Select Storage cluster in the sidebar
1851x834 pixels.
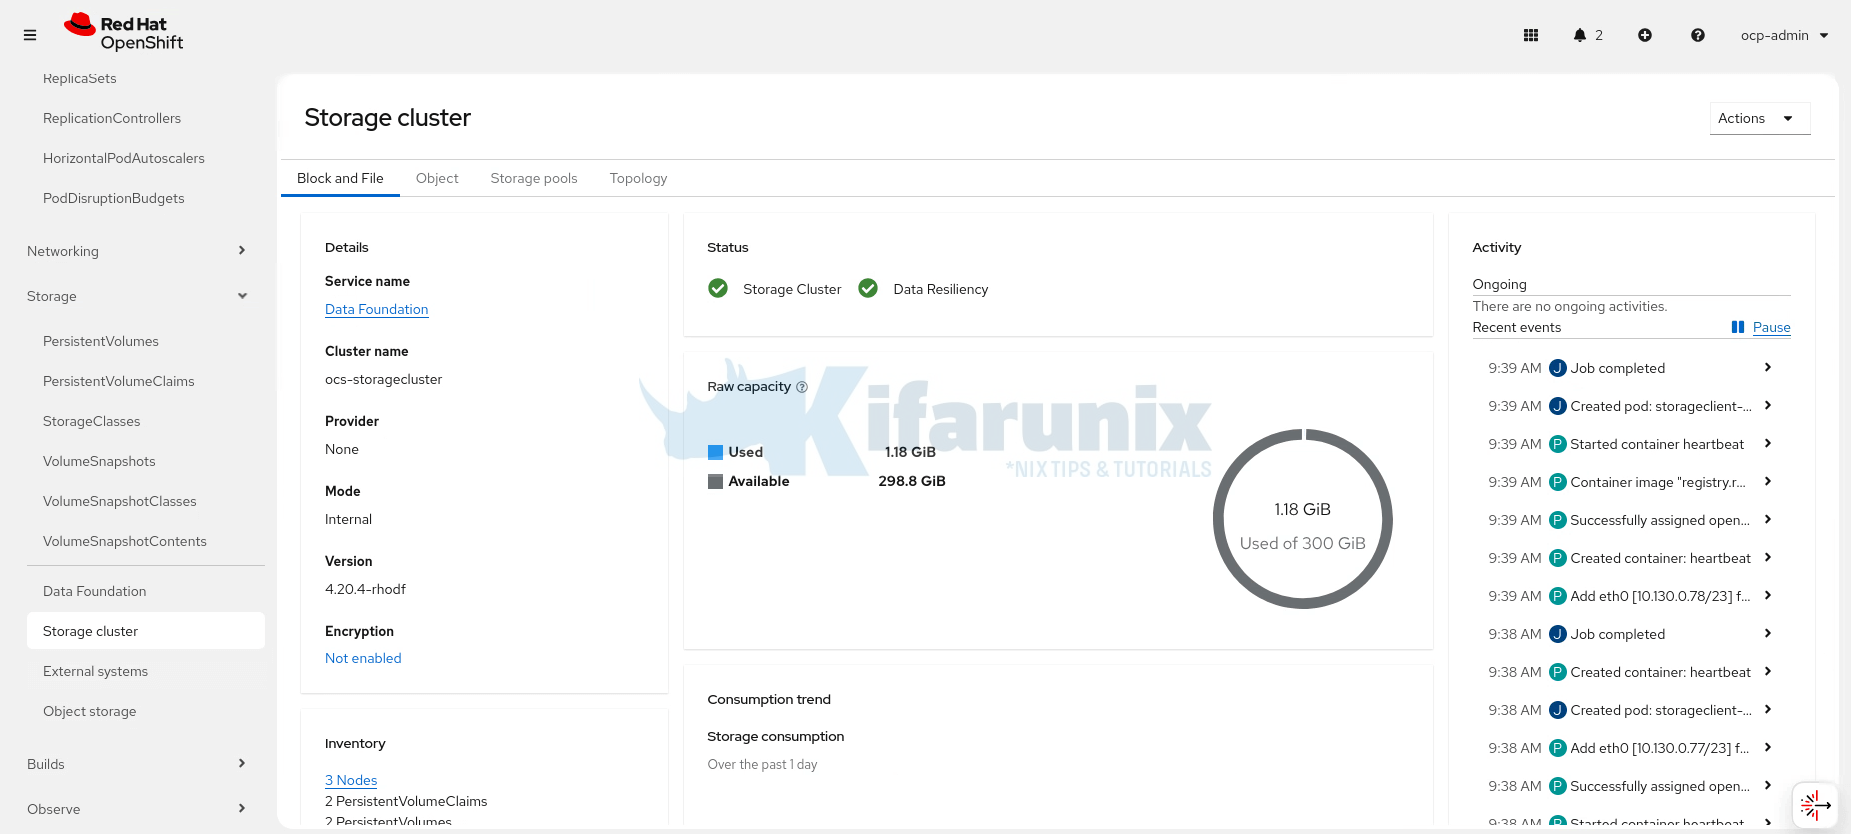point(146,631)
